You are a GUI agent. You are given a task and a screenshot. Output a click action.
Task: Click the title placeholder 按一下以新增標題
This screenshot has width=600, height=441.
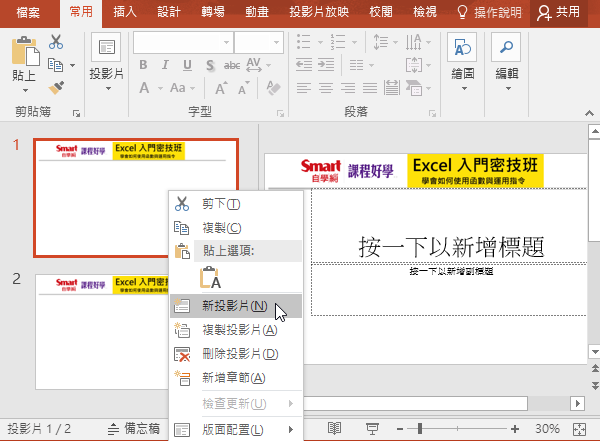[x=451, y=247]
